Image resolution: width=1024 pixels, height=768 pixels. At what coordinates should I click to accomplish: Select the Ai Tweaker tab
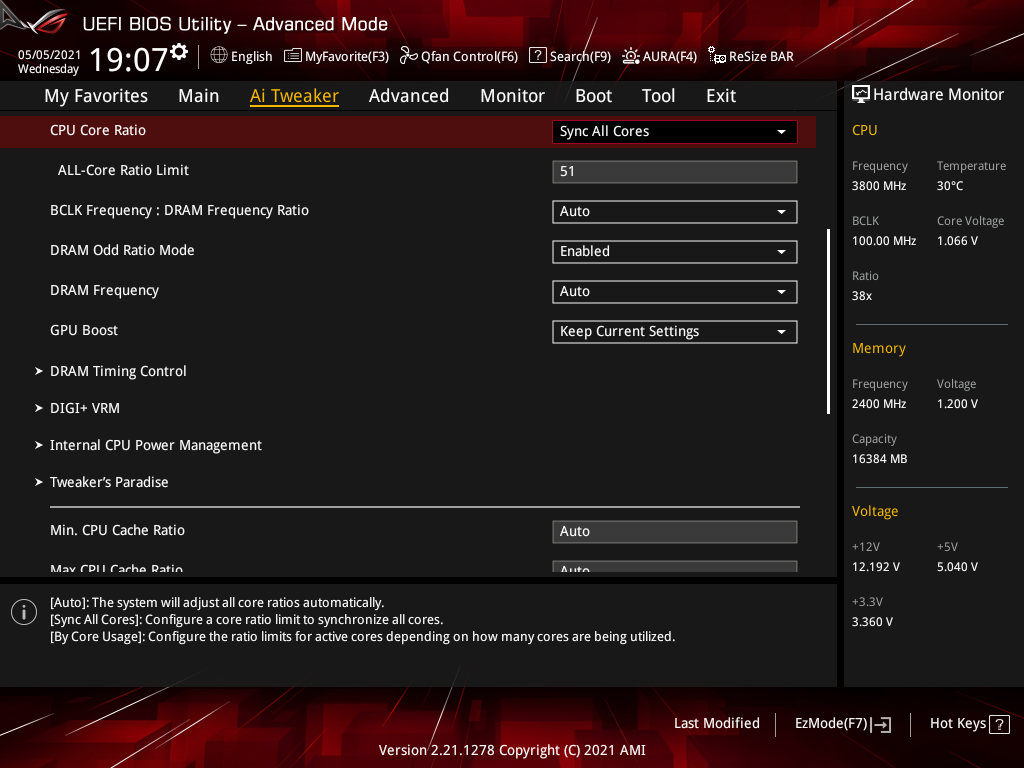pos(294,96)
